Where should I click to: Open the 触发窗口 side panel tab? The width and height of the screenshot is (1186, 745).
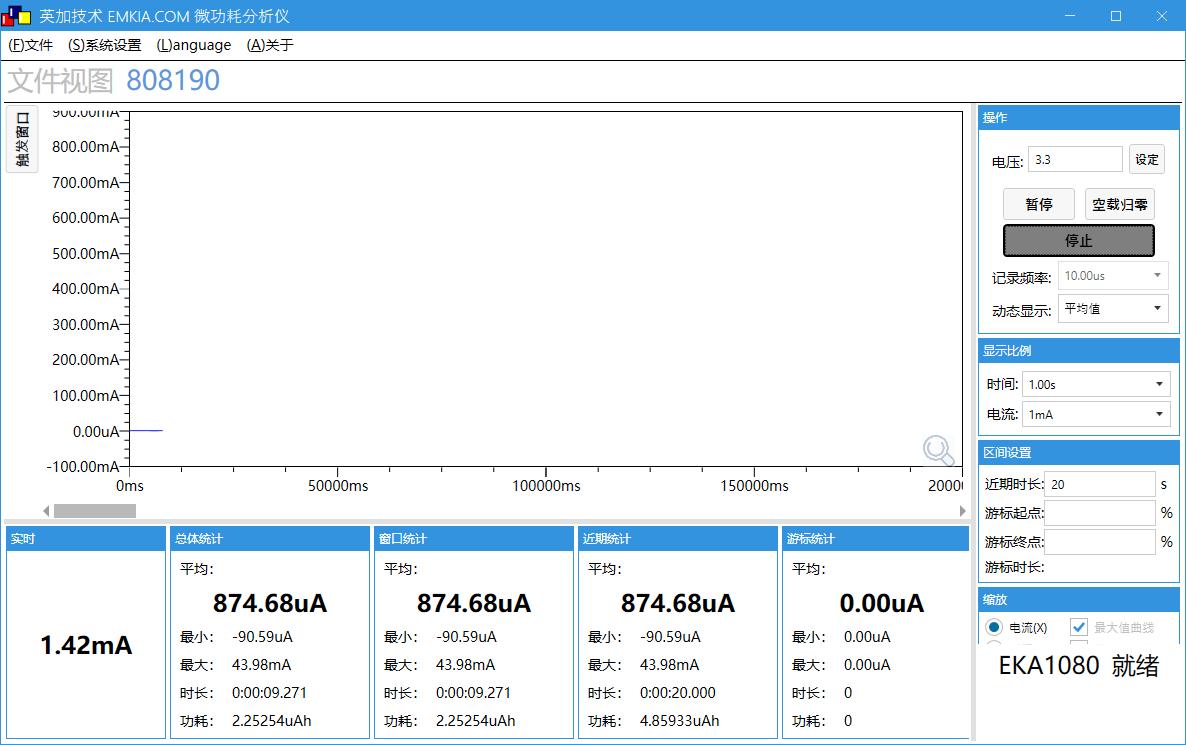click(x=22, y=139)
